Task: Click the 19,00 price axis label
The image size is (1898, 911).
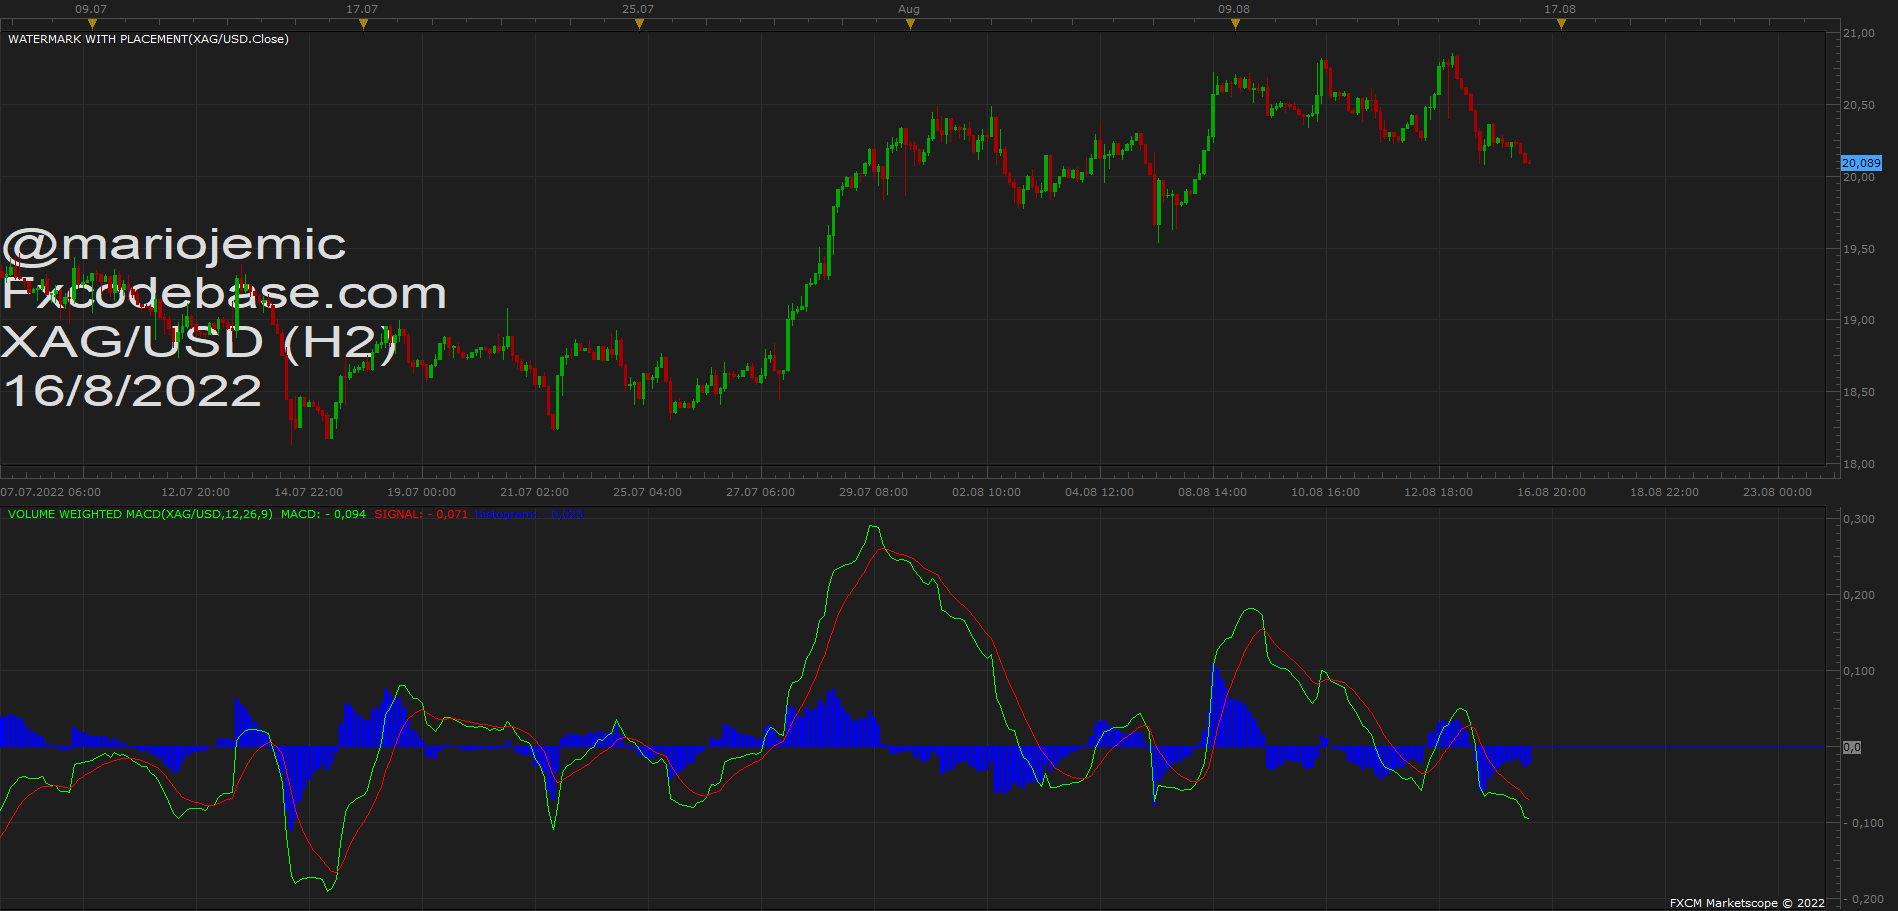Action: (x=1859, y=320)
